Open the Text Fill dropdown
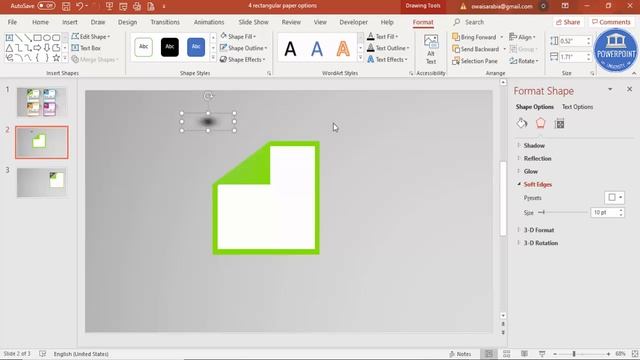This screenshot has height=360, width=640. (x=382, y=37)
